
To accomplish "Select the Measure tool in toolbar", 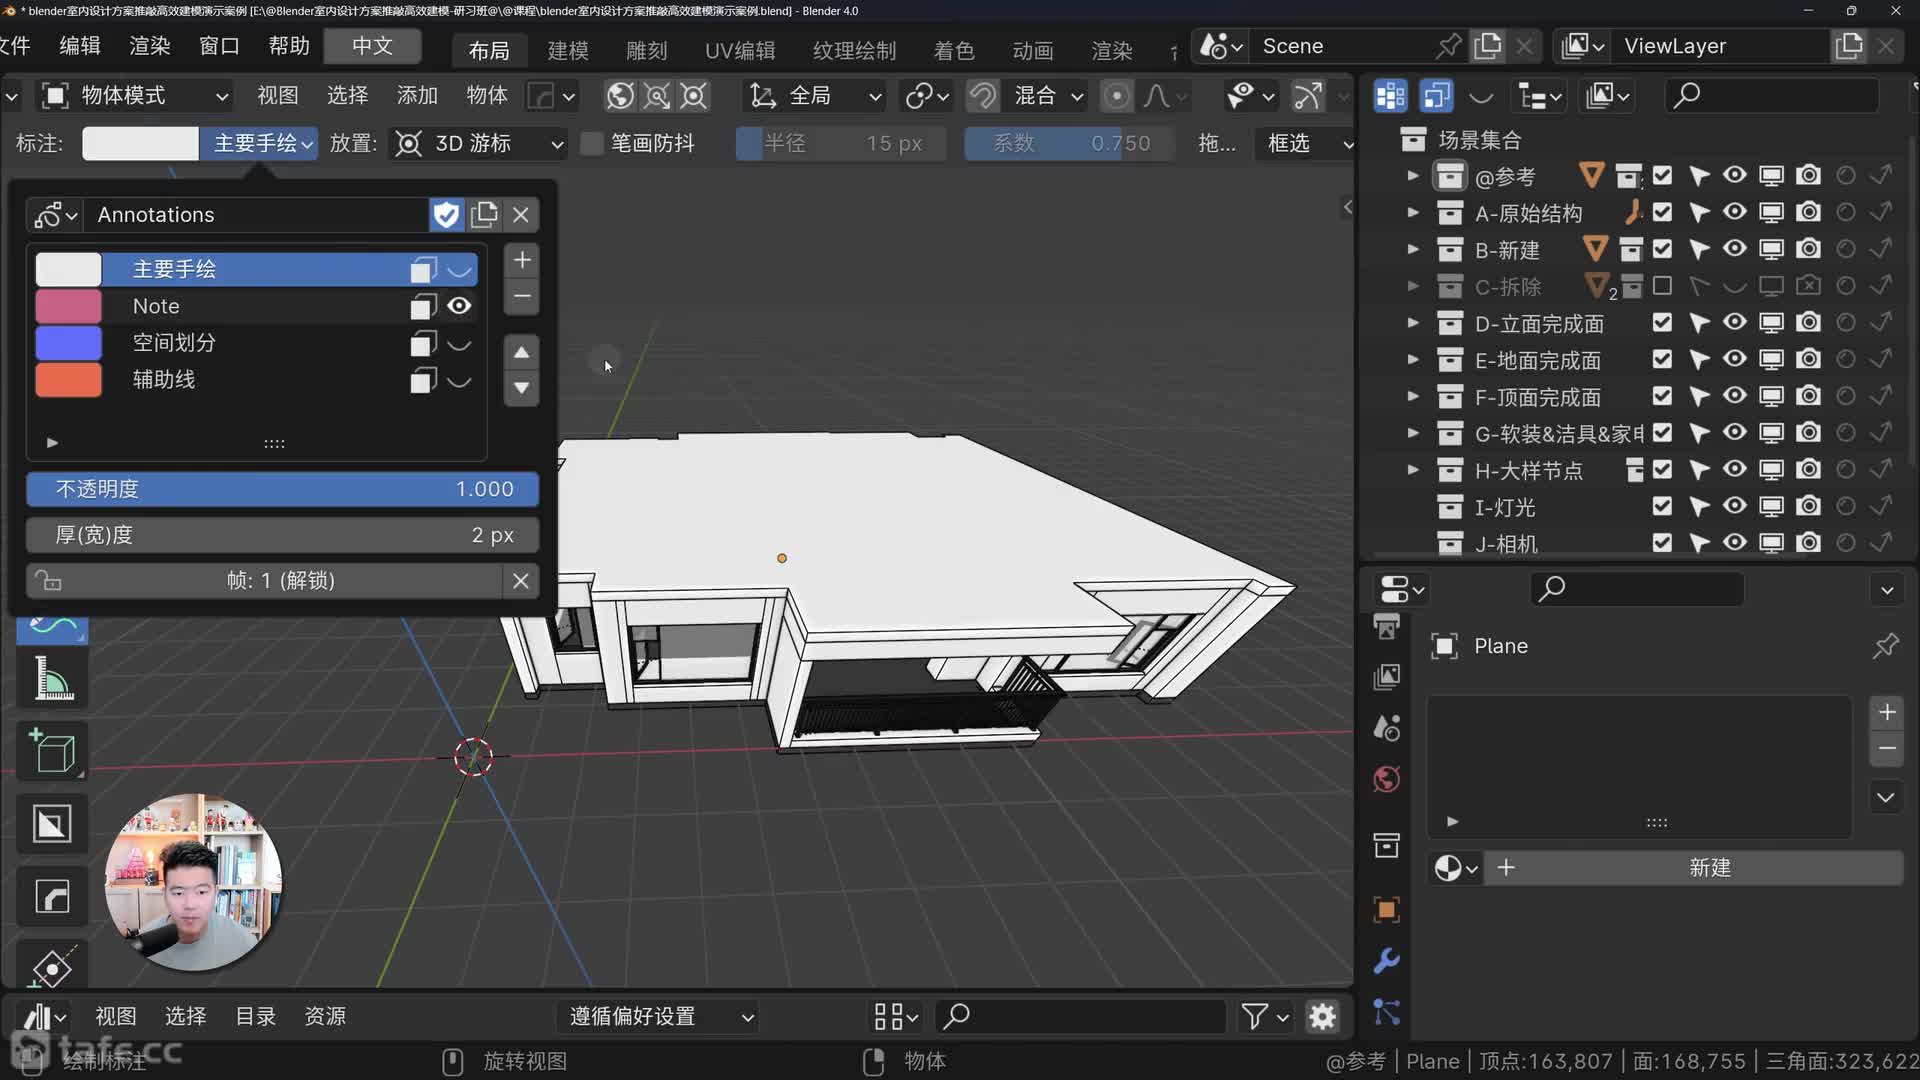I will (x=52, y=679).
